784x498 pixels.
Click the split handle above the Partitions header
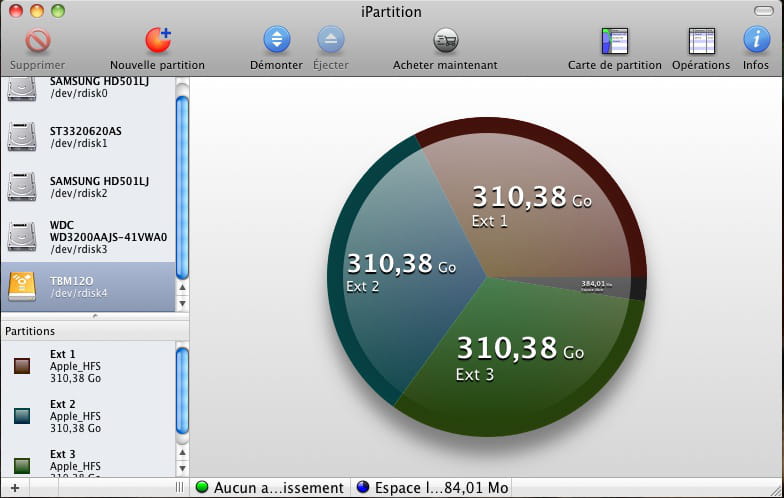coord(95,316)
